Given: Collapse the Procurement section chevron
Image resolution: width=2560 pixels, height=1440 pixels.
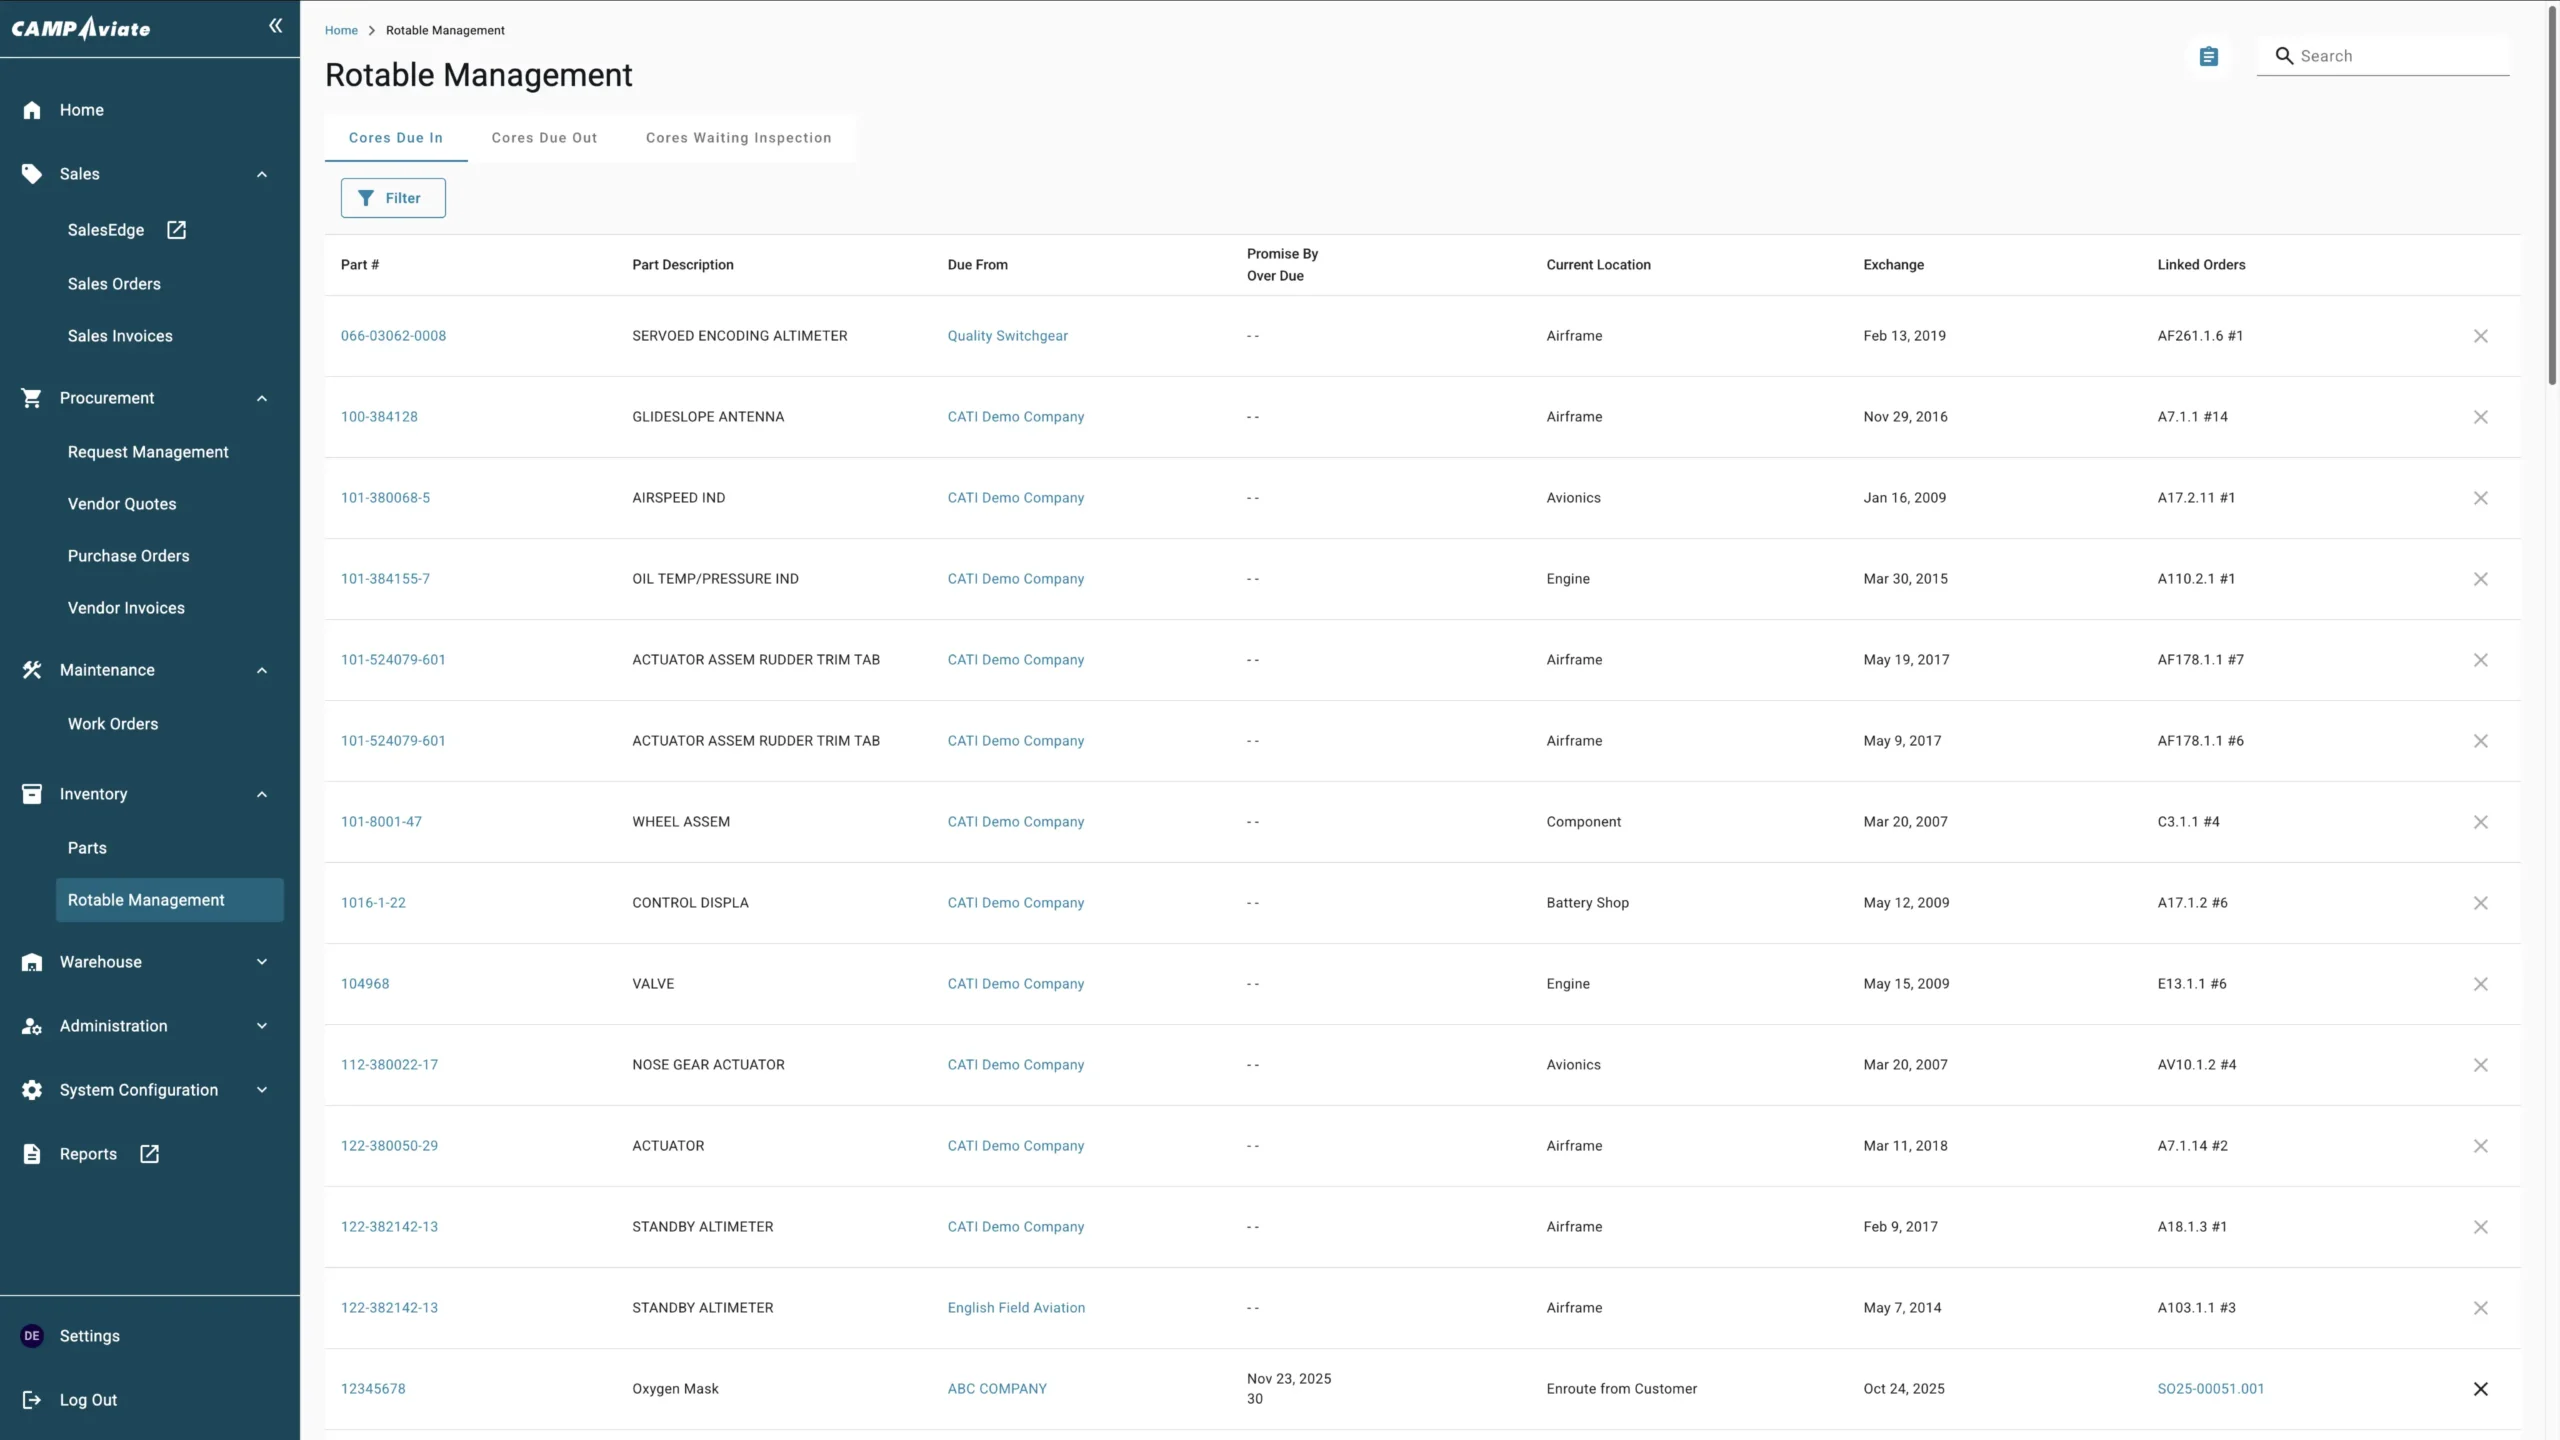Looking at the screenshot, I should (x=262, y=398).
